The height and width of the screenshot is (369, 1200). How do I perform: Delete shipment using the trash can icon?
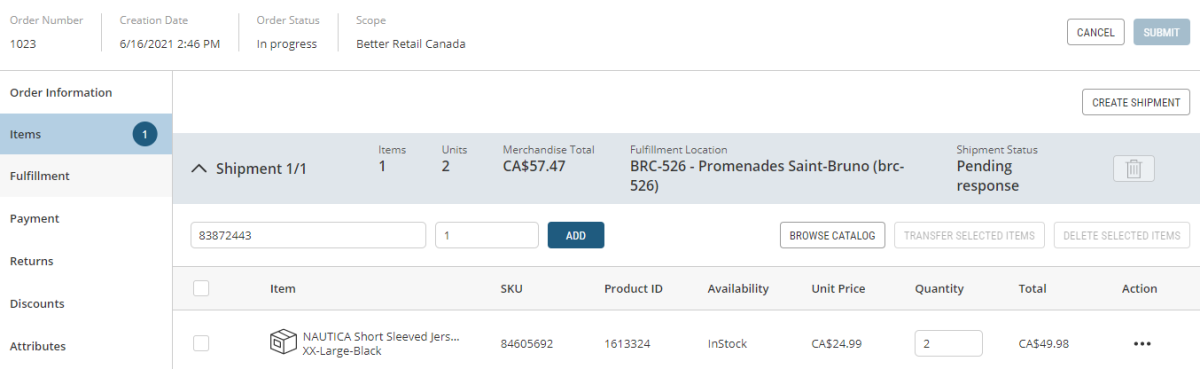[x=1133, y=169]
